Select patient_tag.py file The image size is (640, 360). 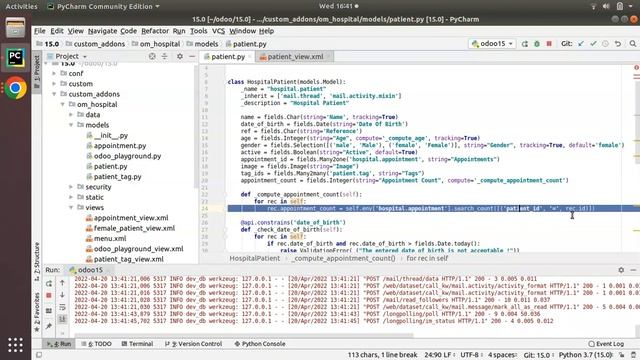[118, 177]
